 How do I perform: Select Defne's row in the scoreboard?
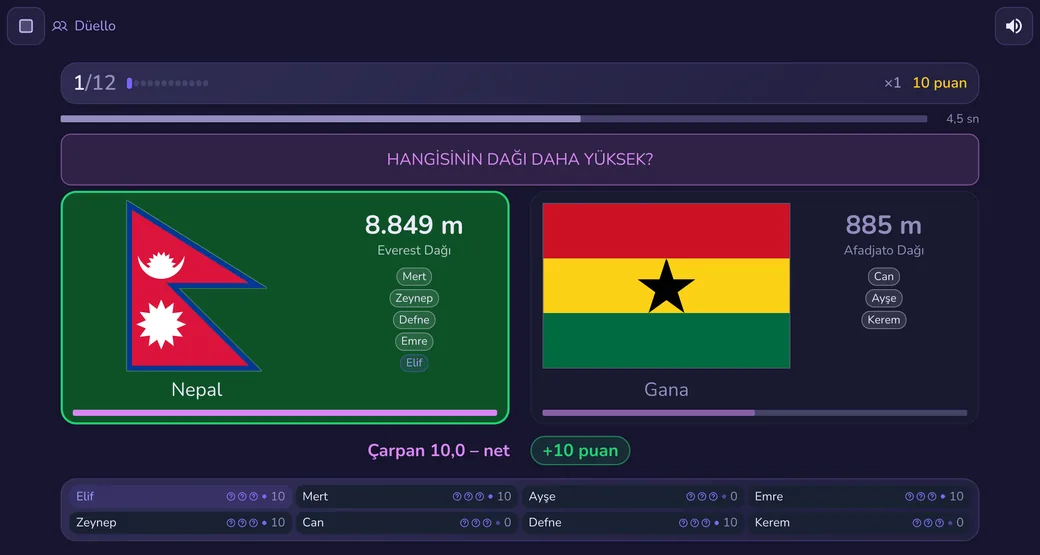coord(633,523)
